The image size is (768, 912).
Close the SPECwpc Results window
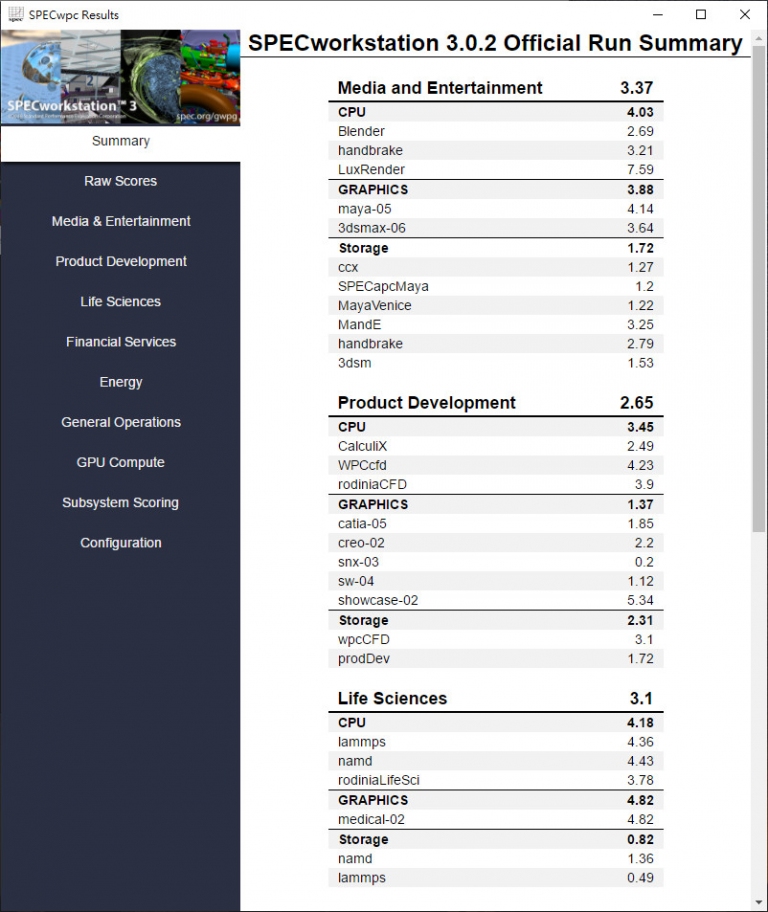click(x=745, y=15)
